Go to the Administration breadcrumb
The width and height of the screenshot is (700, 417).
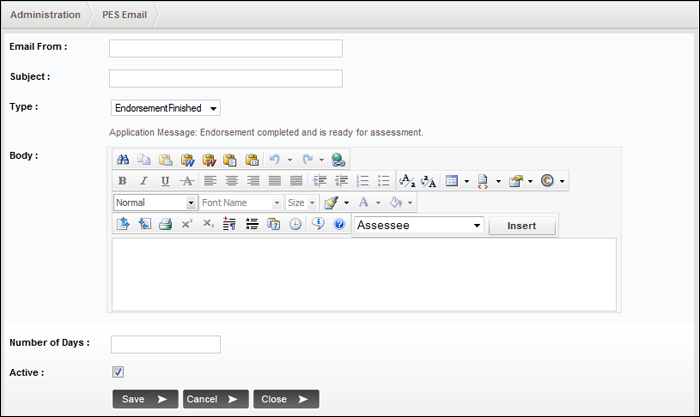45,16
